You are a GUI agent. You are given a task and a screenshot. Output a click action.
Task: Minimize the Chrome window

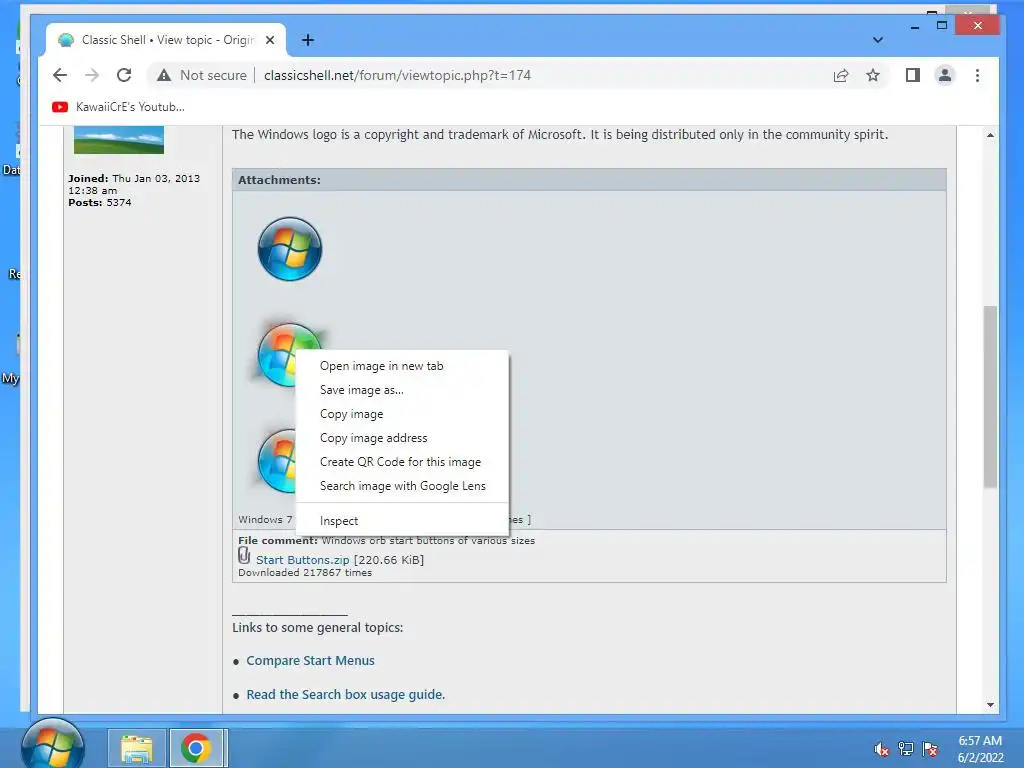pos(915,27)
